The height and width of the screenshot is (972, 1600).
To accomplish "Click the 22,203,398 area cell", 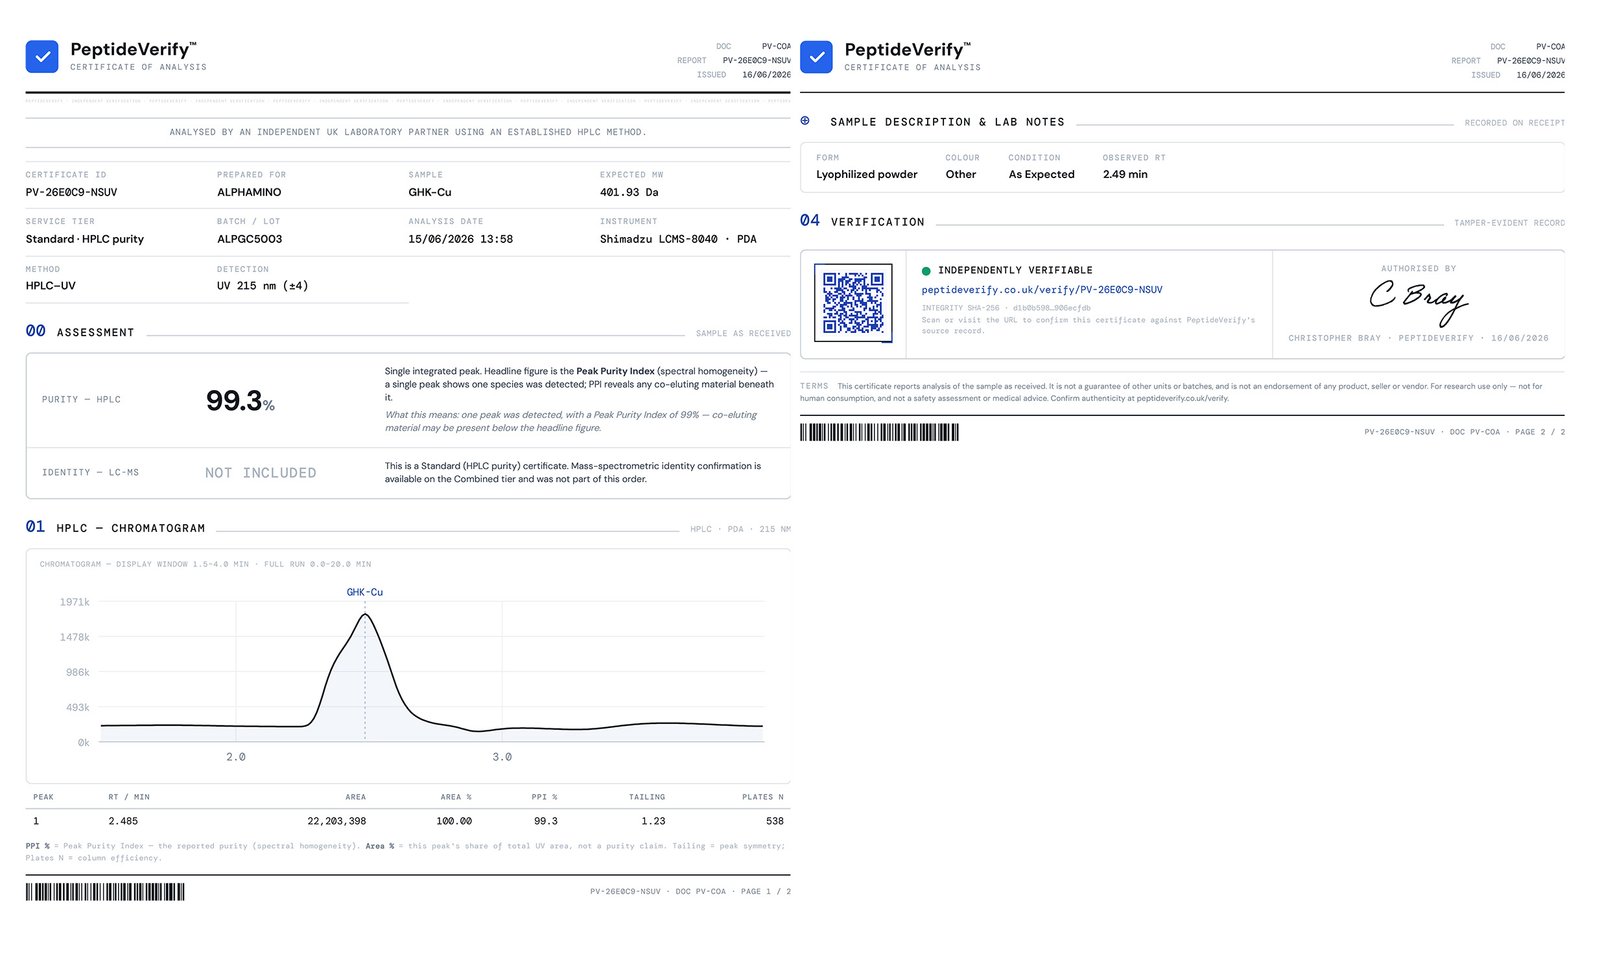I will point(337,821).
